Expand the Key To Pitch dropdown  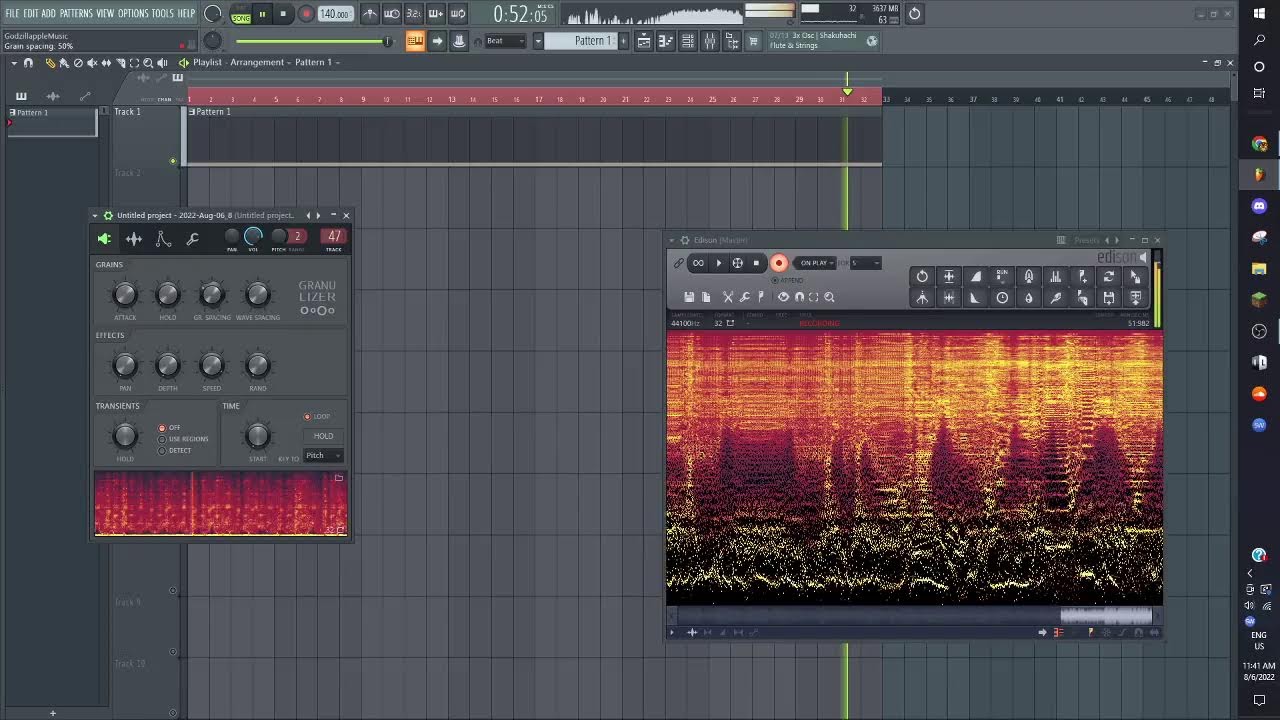point(323,456)
